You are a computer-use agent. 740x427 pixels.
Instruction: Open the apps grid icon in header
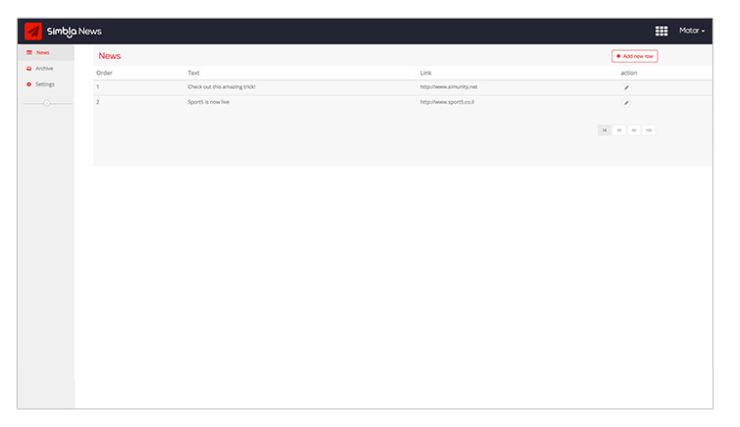pyautogui.click(x=661, y=31)
